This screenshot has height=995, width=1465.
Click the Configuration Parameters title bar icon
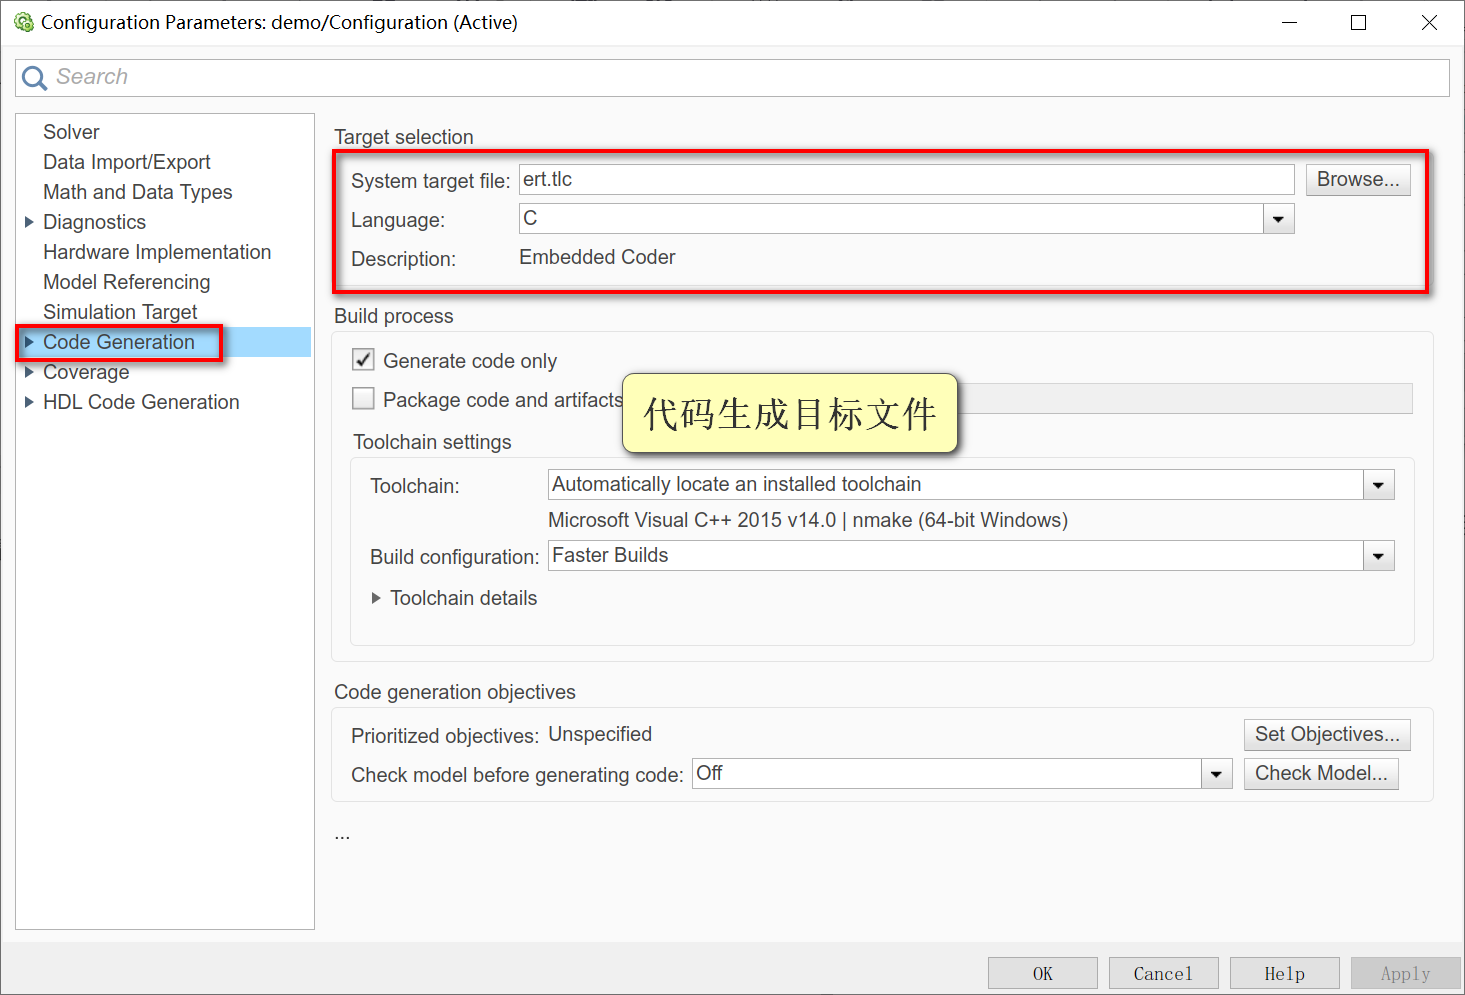[x=23, y=22]
